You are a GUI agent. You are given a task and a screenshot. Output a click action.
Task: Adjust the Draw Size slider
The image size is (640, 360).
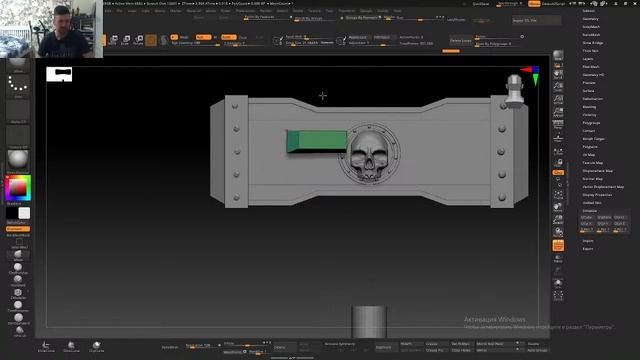pos(309,42)
